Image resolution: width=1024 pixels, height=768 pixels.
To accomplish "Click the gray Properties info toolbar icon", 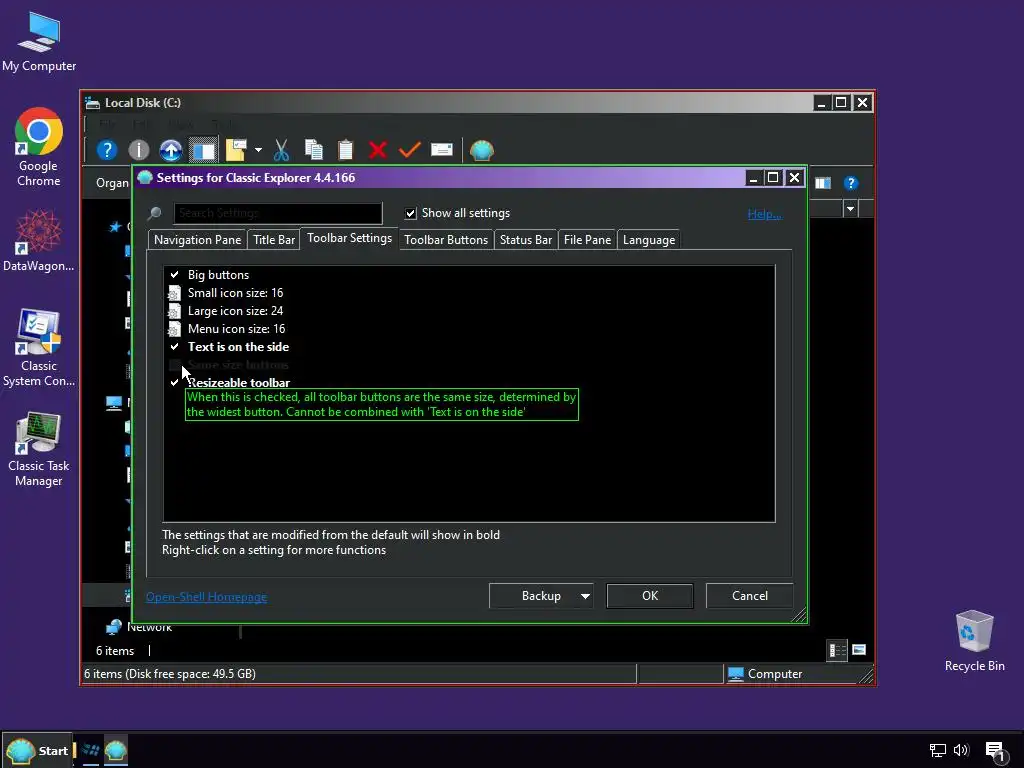I will coord(138,150).
